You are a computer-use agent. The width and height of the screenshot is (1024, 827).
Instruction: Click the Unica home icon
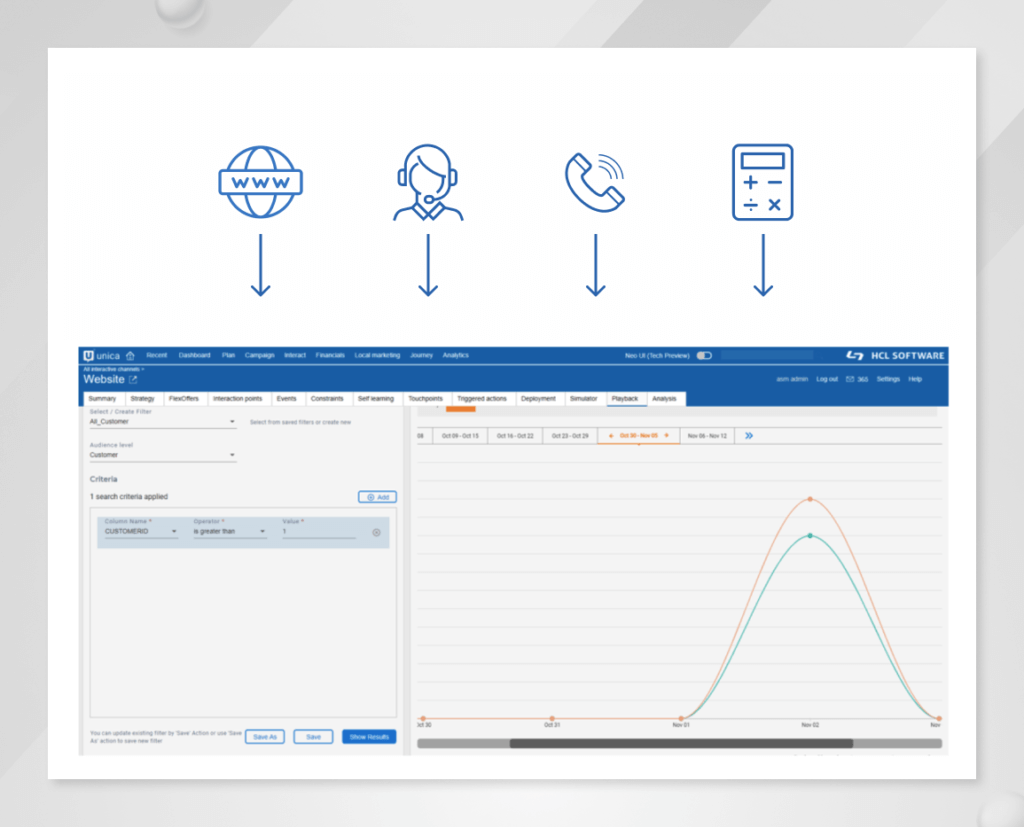[130, 355]
